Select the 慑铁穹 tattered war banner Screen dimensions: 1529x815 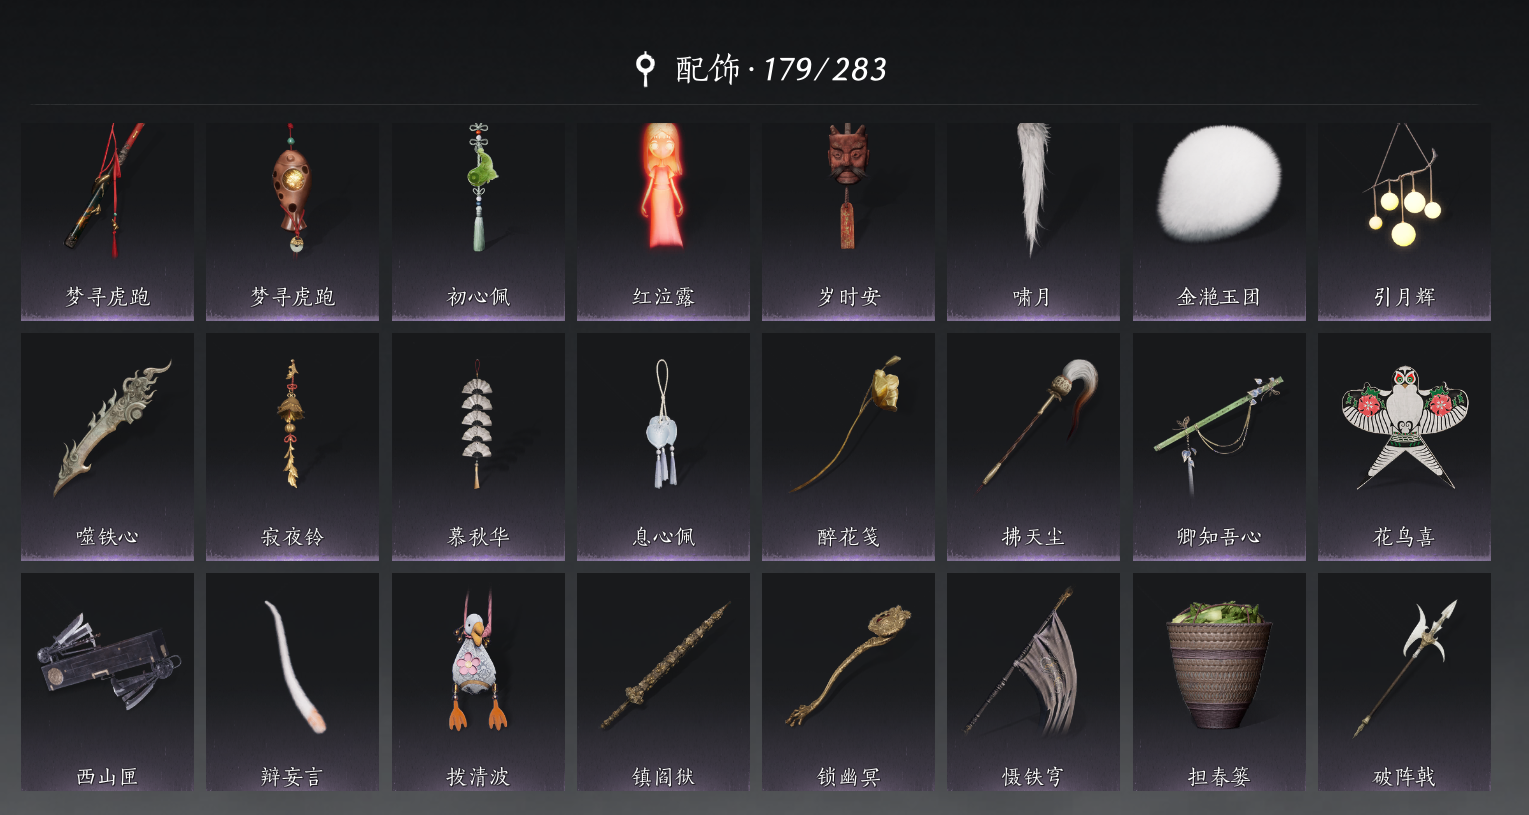click(1033, 682)
